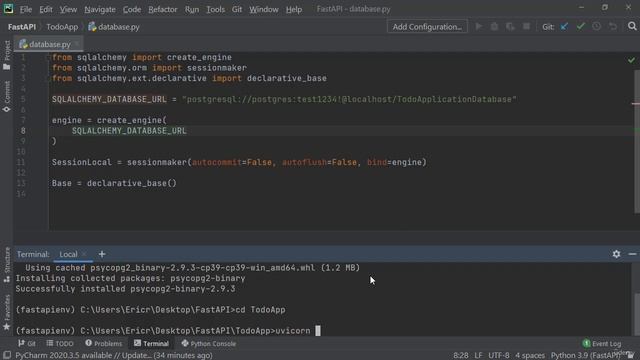
Task: Open the Terminal tool window tab
Action: [x=151, y=344]
